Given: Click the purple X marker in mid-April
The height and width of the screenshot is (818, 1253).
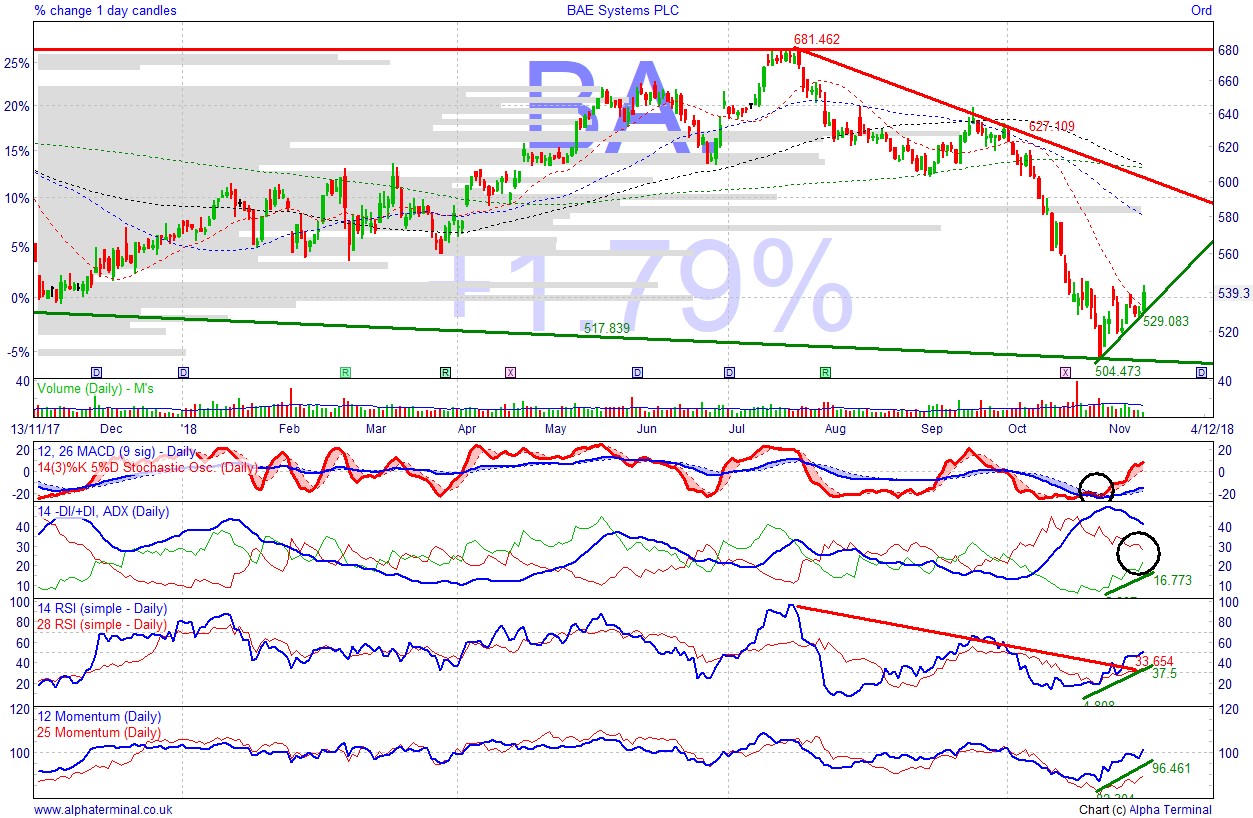Looking at the screenshot, I should 511,372.
